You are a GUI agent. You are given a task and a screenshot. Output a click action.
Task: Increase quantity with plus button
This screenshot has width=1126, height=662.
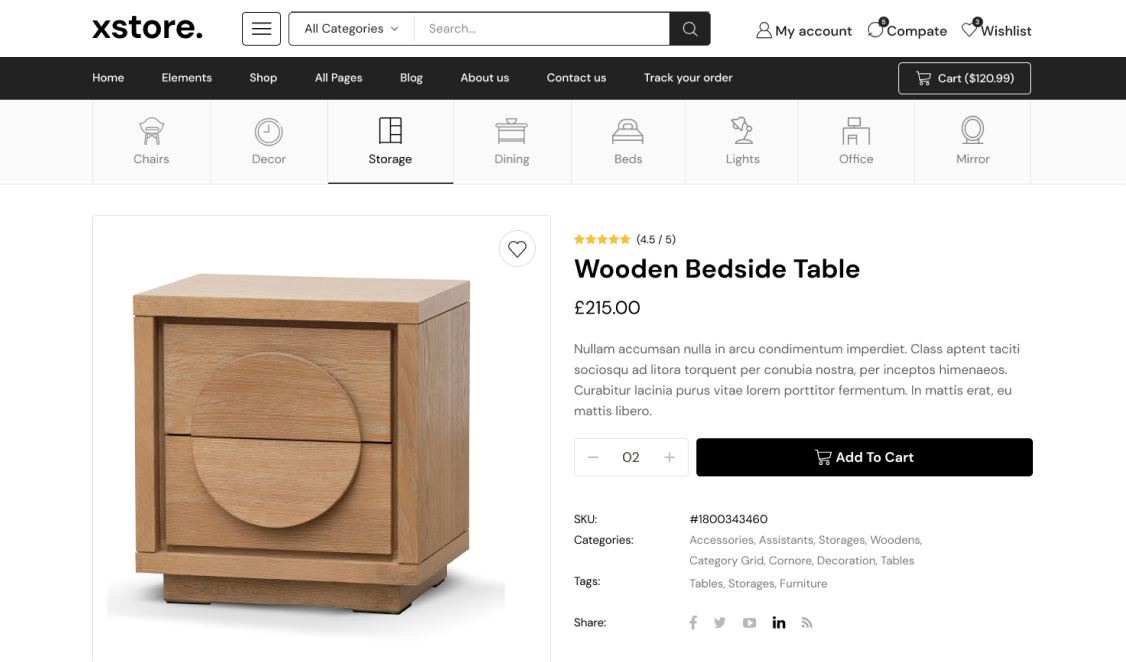click(x=669, y=457)
